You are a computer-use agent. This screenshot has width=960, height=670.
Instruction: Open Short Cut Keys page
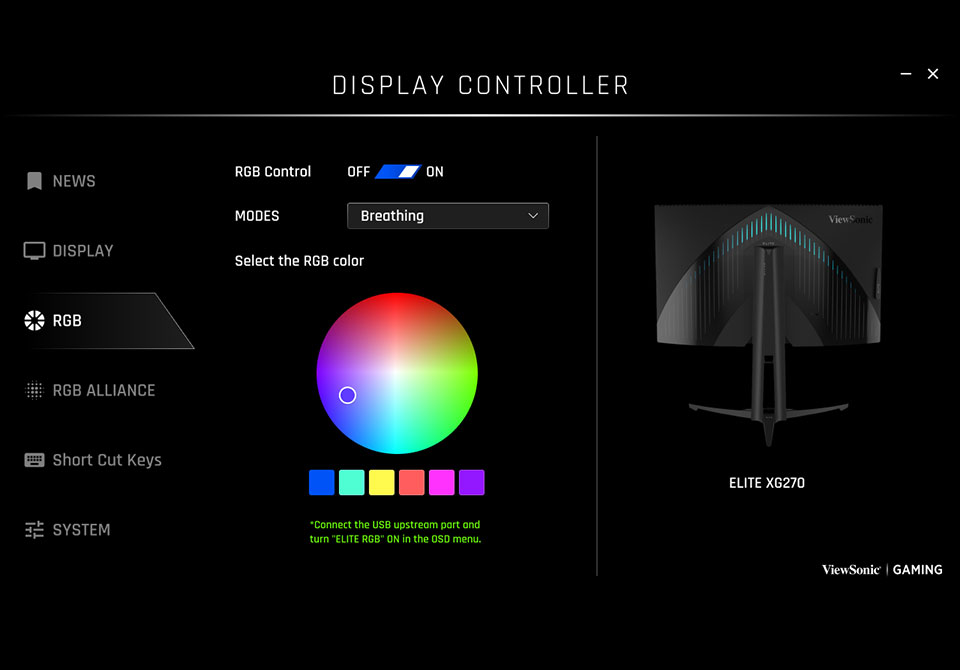(x=107, y=460)
